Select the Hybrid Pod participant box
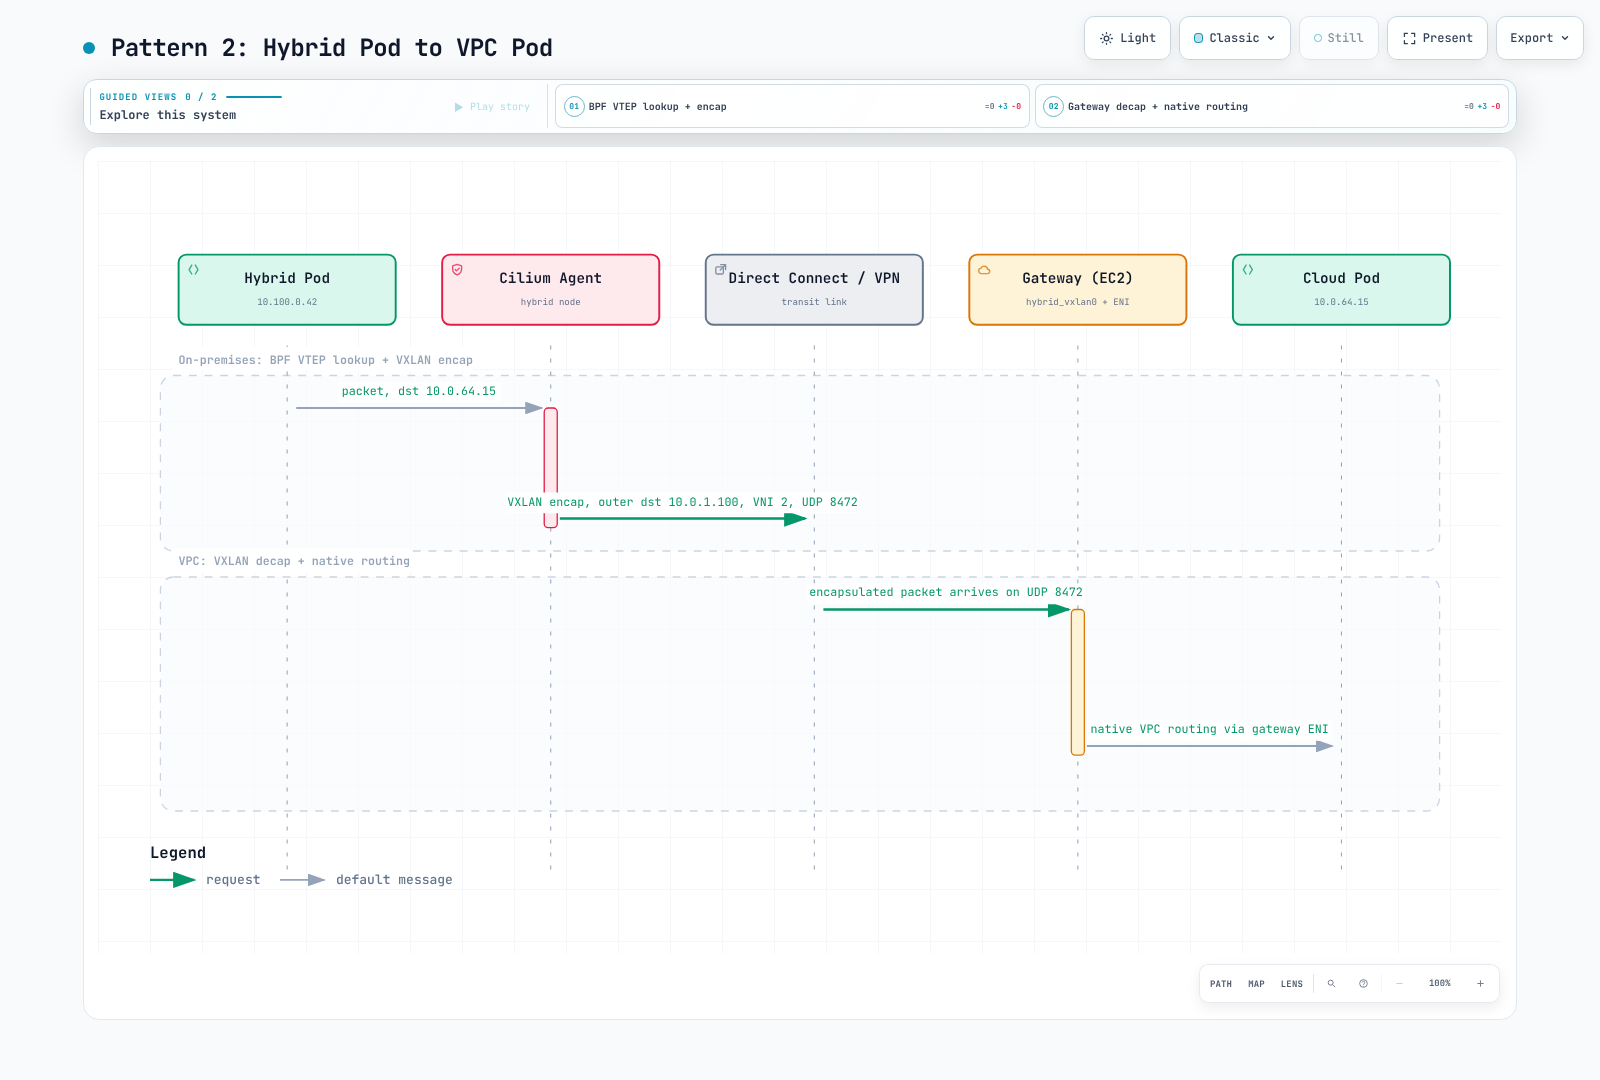 point(287,290)
